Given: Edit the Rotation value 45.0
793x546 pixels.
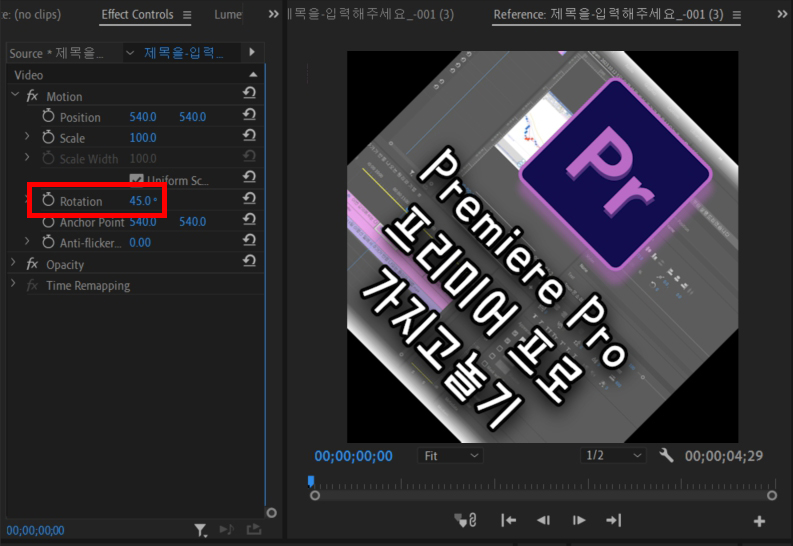Looking at the screenshot, I should [143, 201].
